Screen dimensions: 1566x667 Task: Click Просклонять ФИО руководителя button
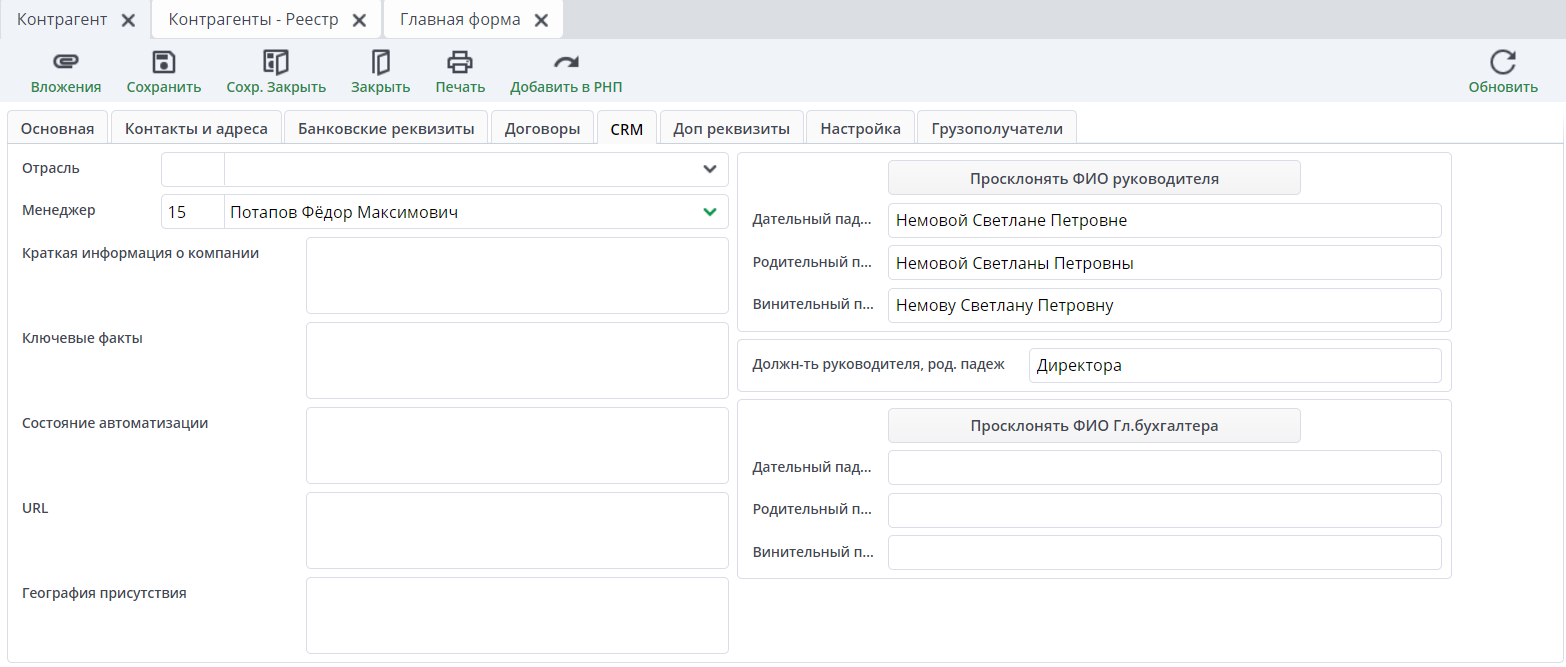point(1094,177)
